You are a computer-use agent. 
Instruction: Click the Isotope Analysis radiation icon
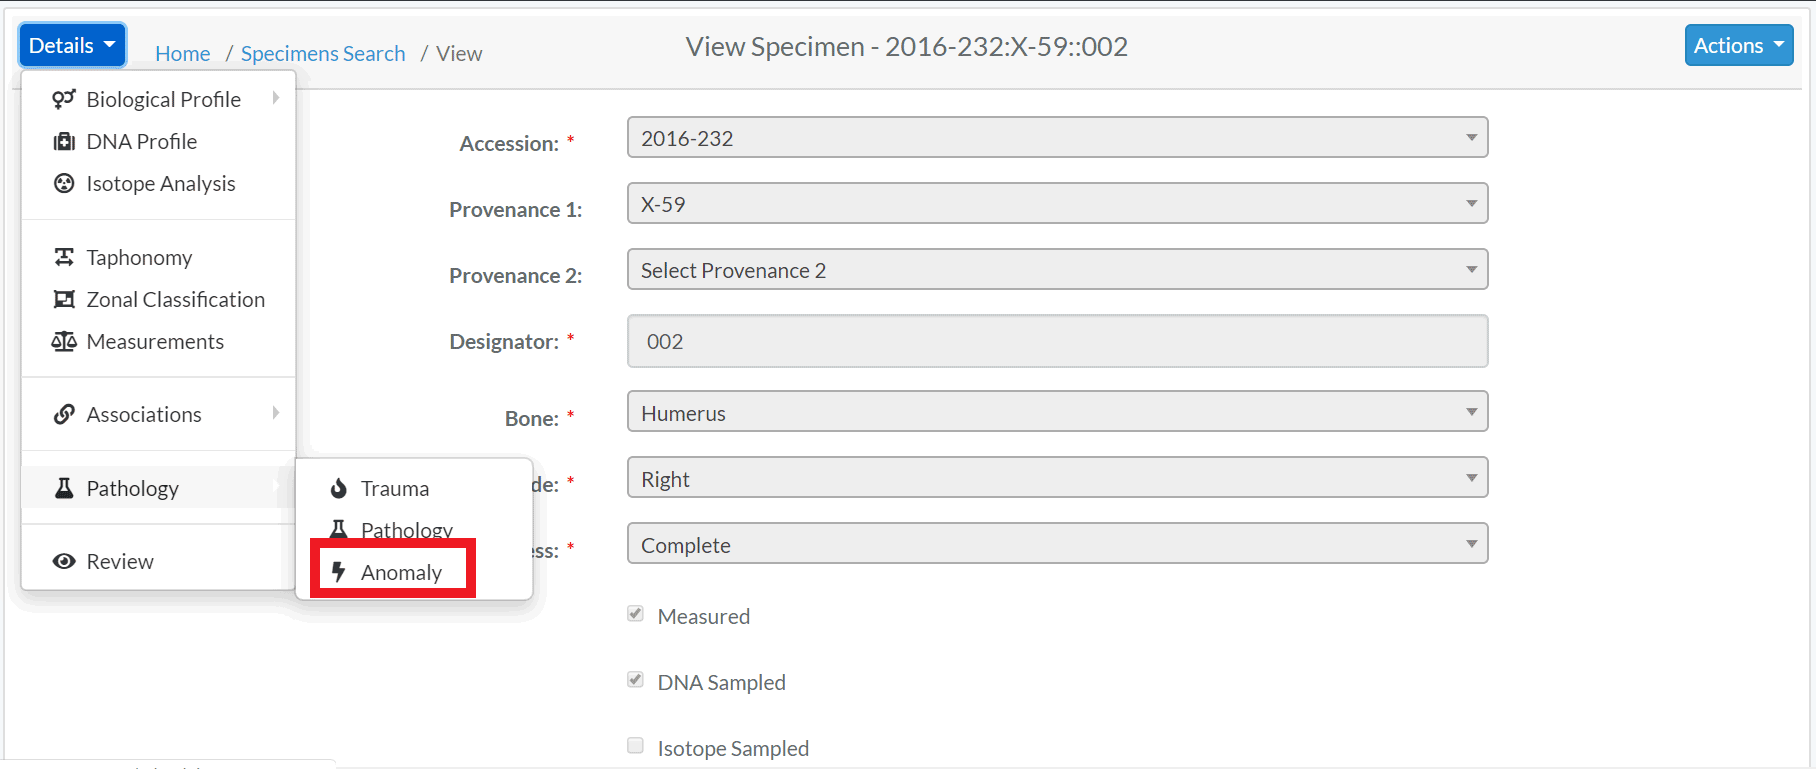tap(64, 183)
